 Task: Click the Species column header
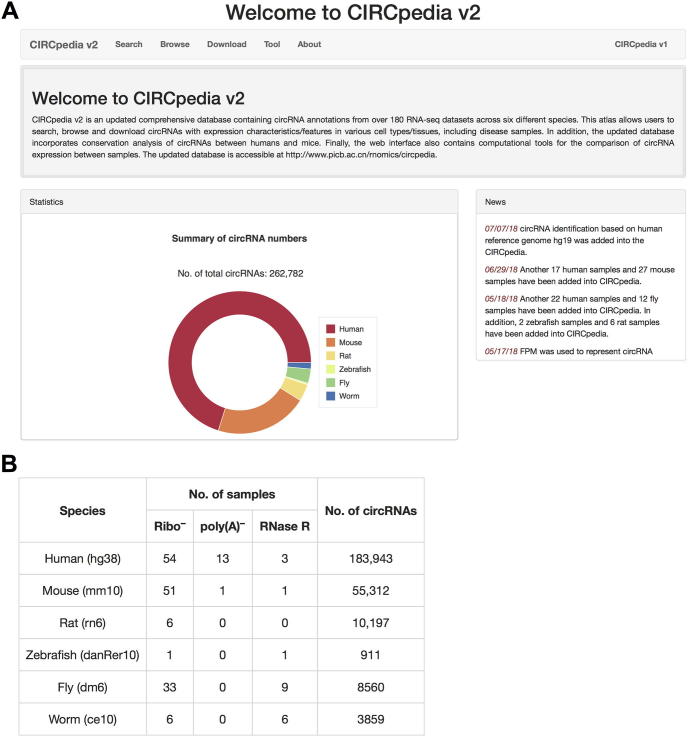tap(83, 511)
